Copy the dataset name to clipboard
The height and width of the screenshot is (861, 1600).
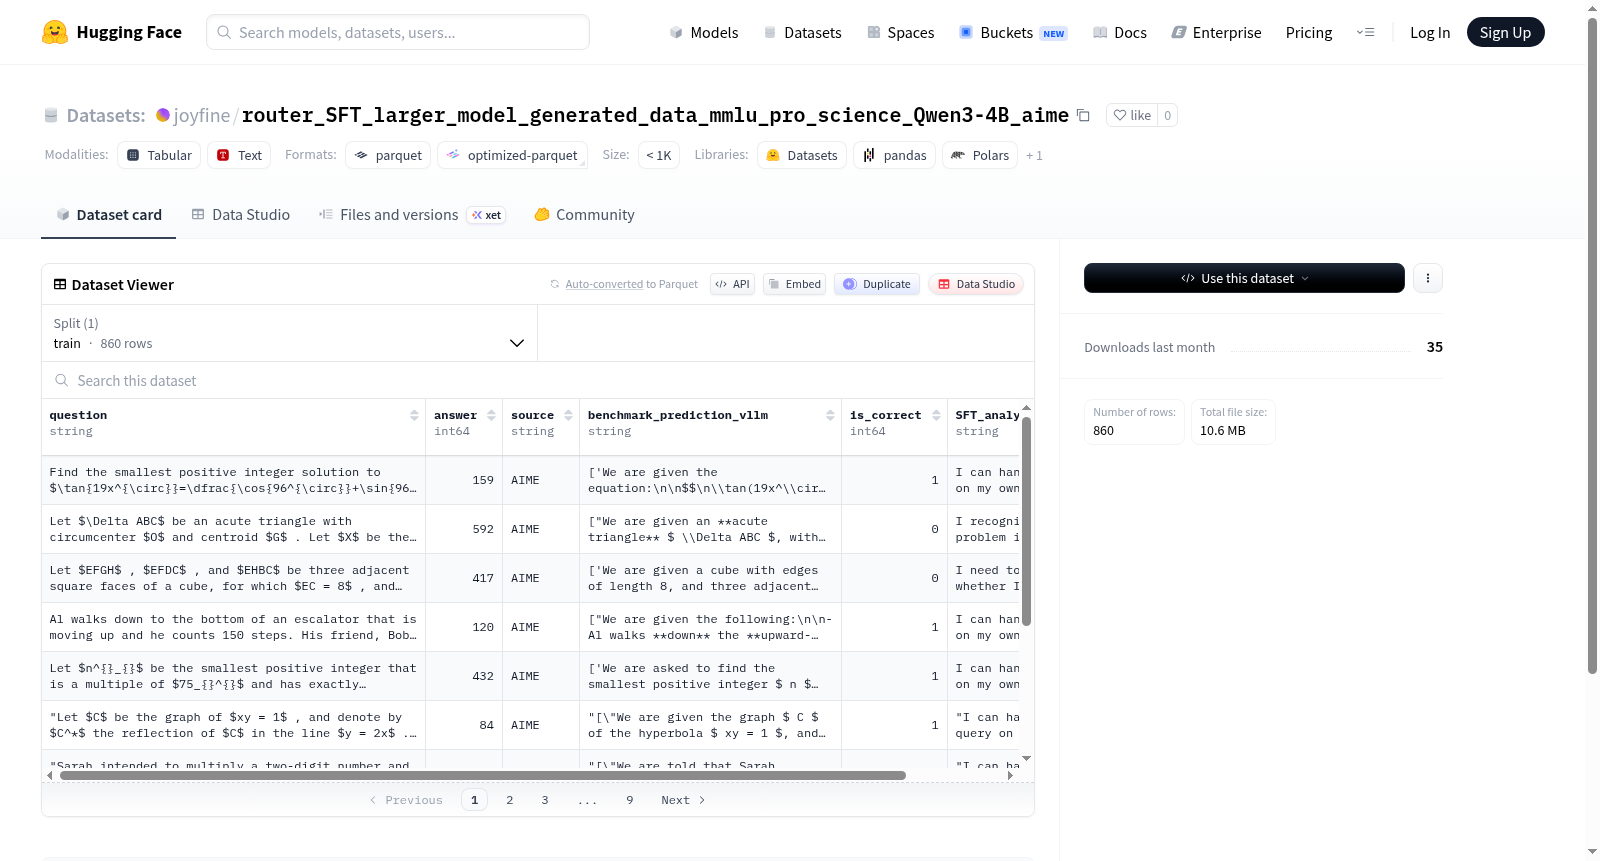point(1083,115)
